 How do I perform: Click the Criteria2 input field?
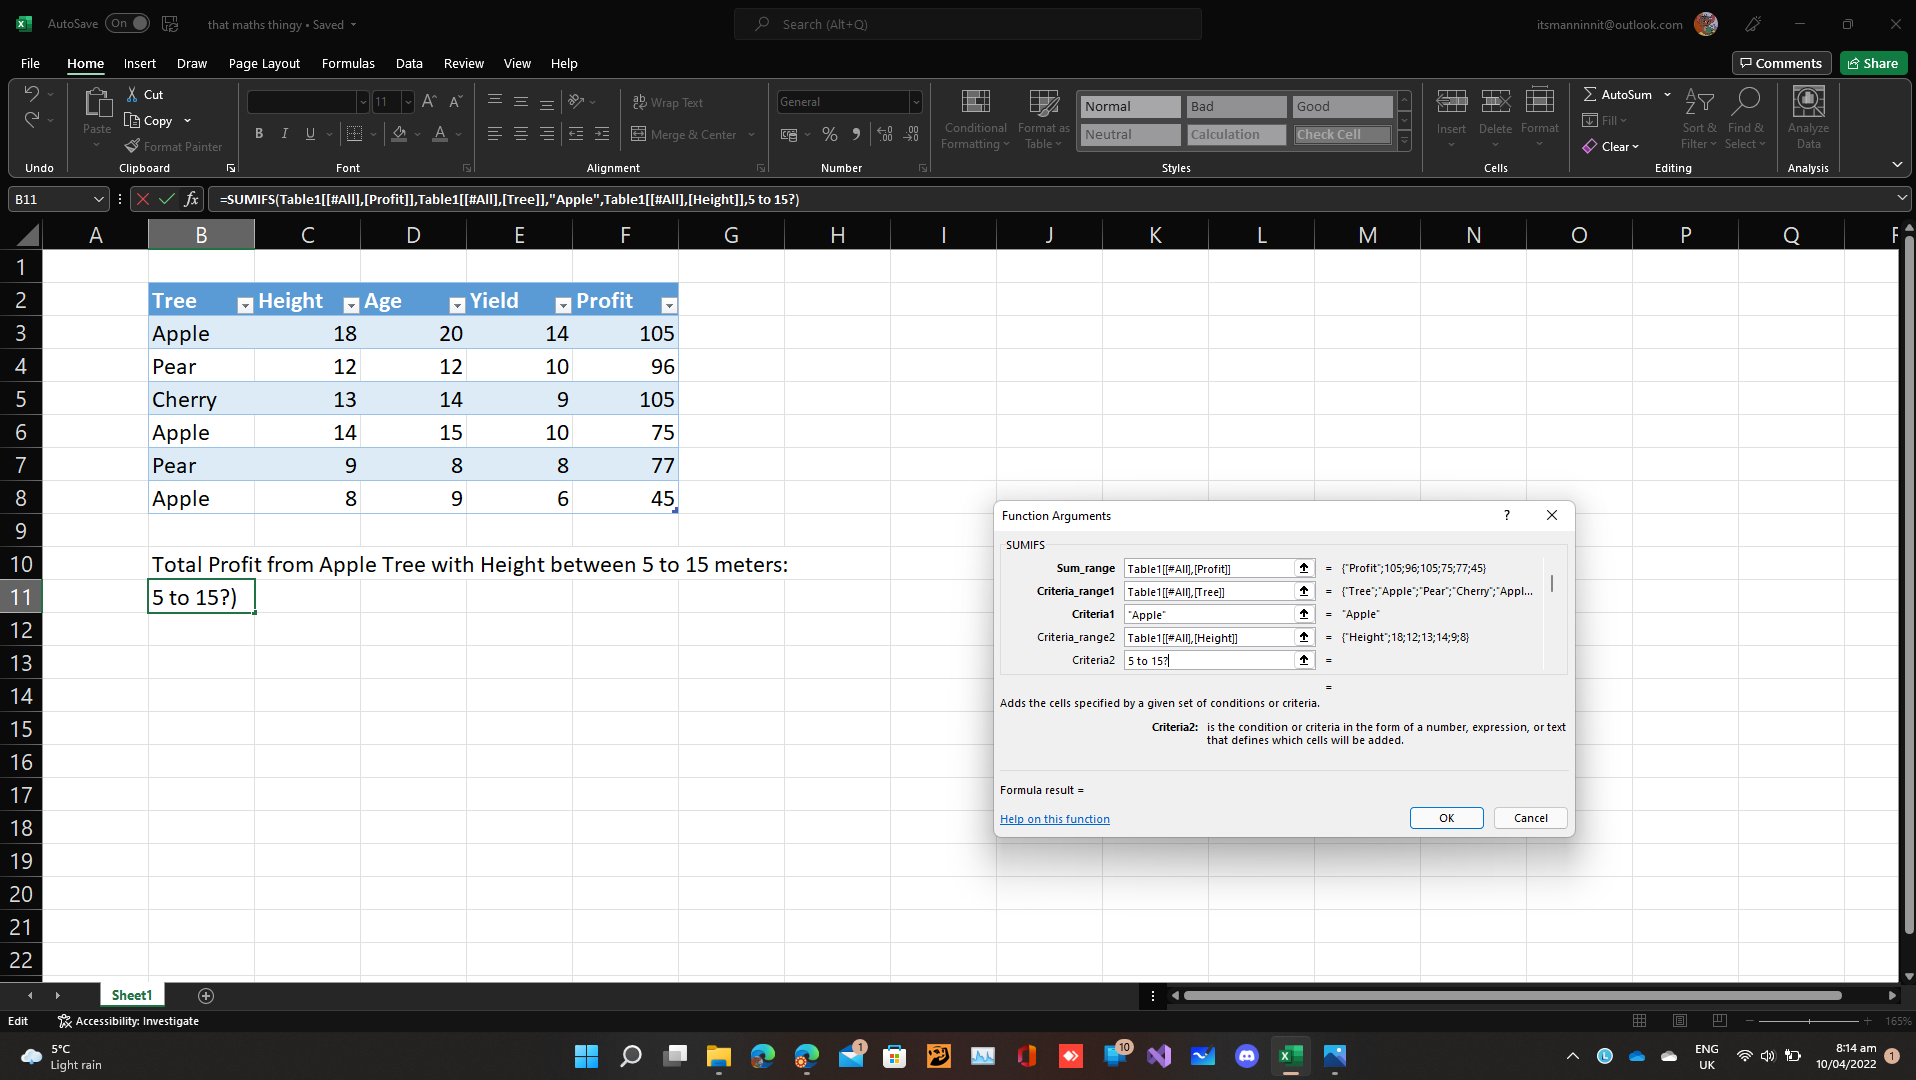point(1208,660)
